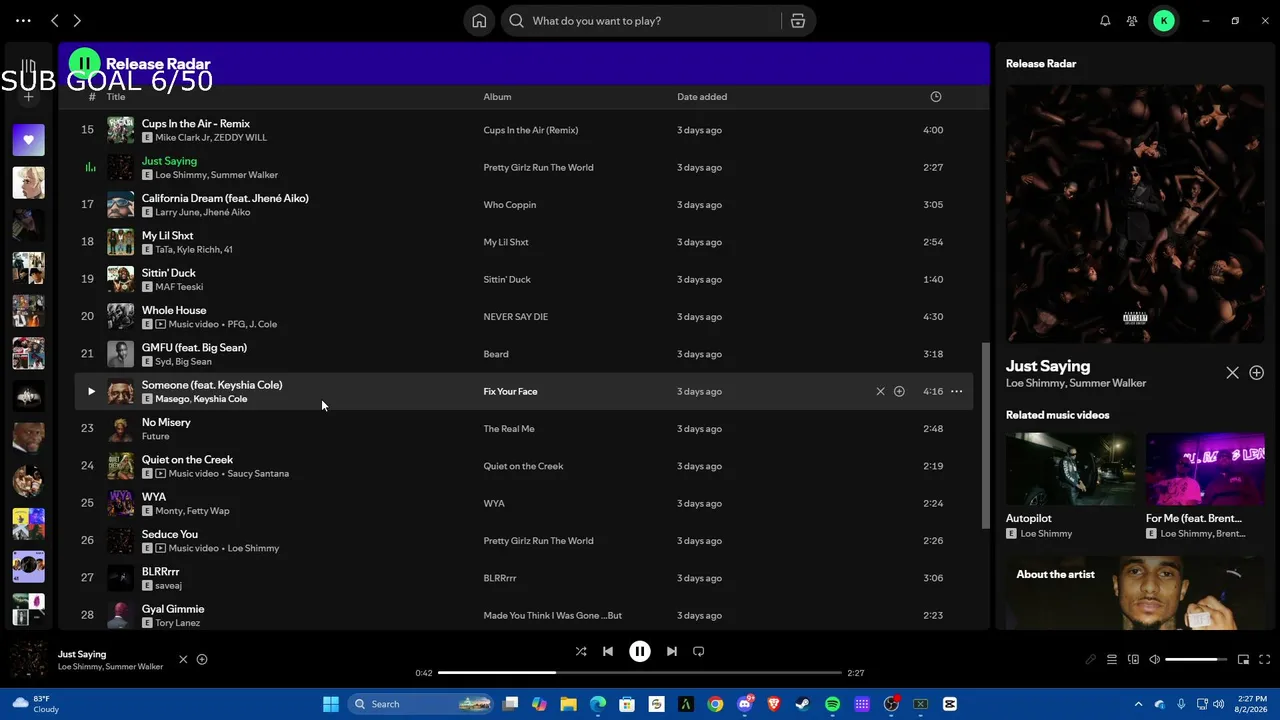
Task: Sort tracks by Date added column
Action: [702, 97]
